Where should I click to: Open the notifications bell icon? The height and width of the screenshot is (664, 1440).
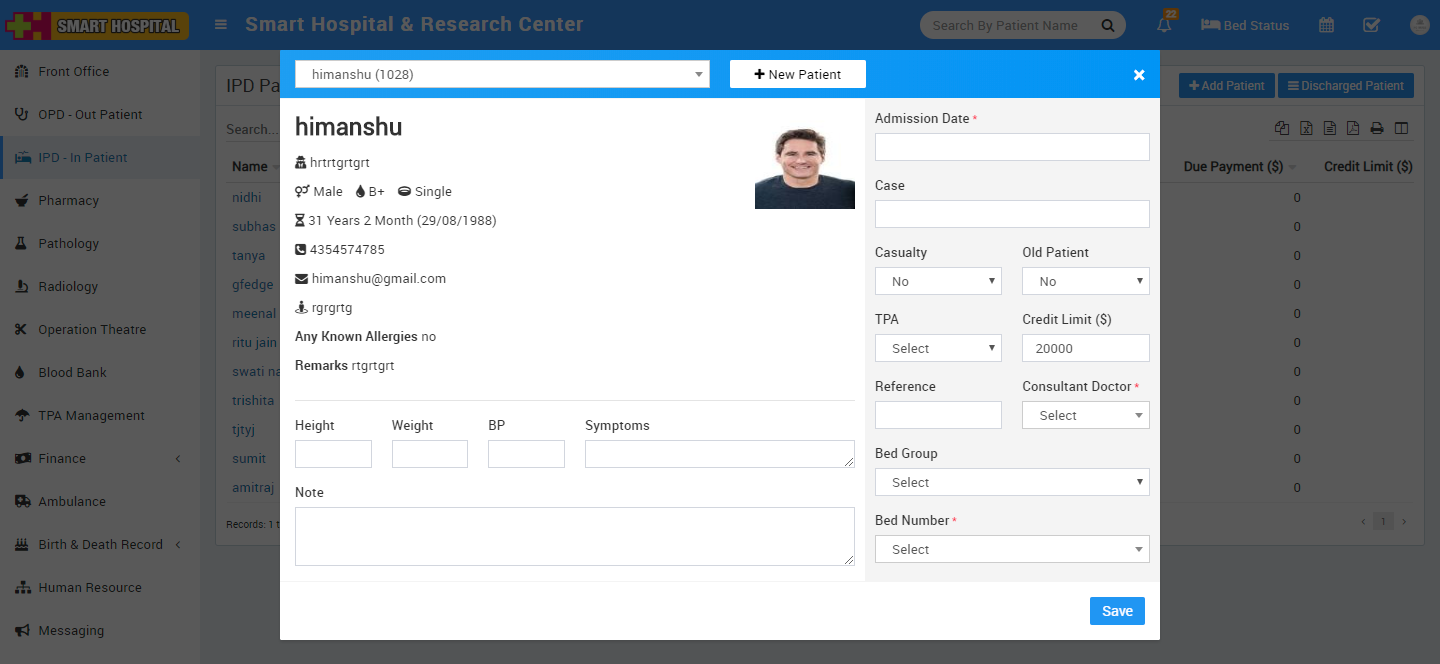click(x=1164, y=26)
